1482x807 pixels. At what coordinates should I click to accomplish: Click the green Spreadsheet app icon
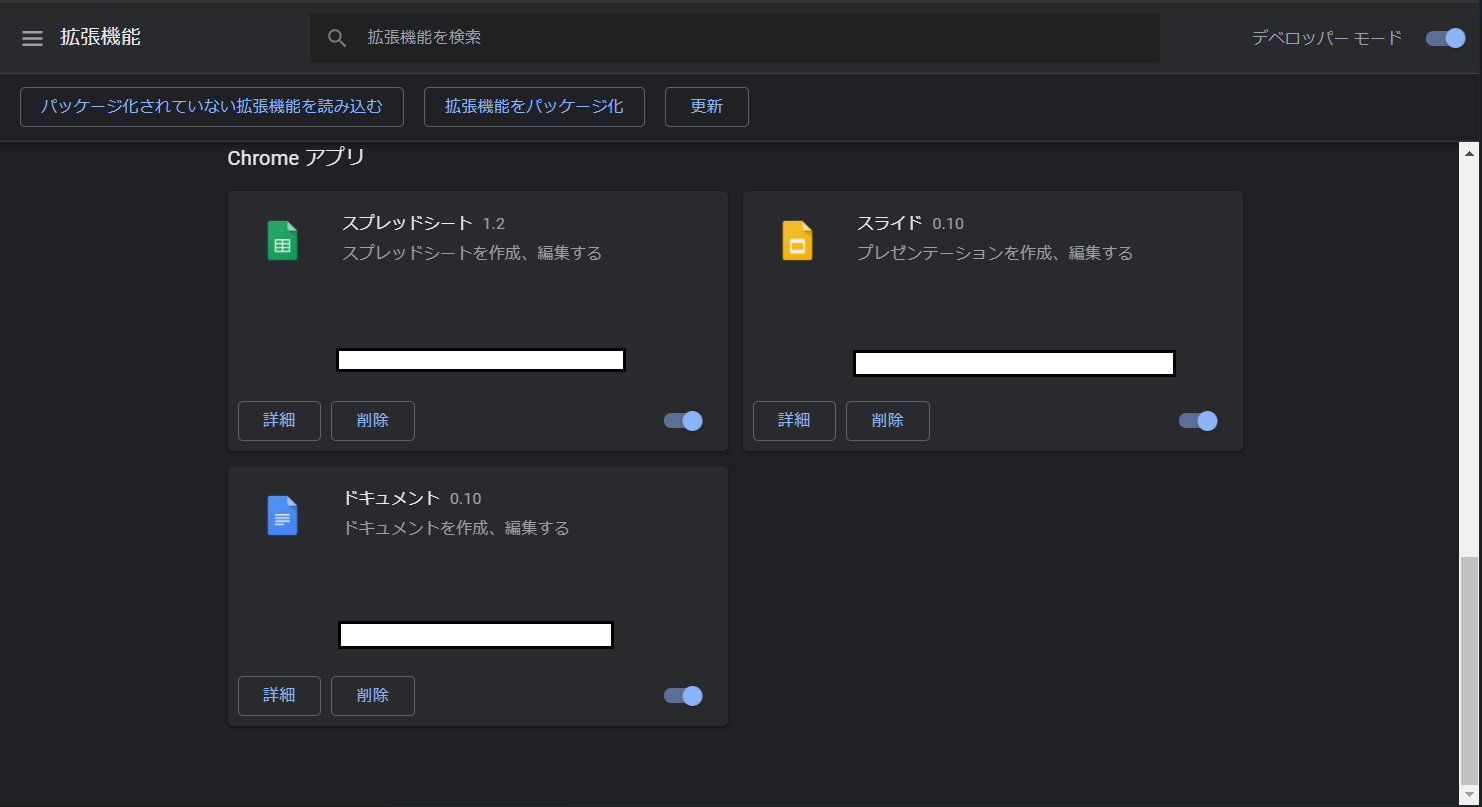(283, 241)
